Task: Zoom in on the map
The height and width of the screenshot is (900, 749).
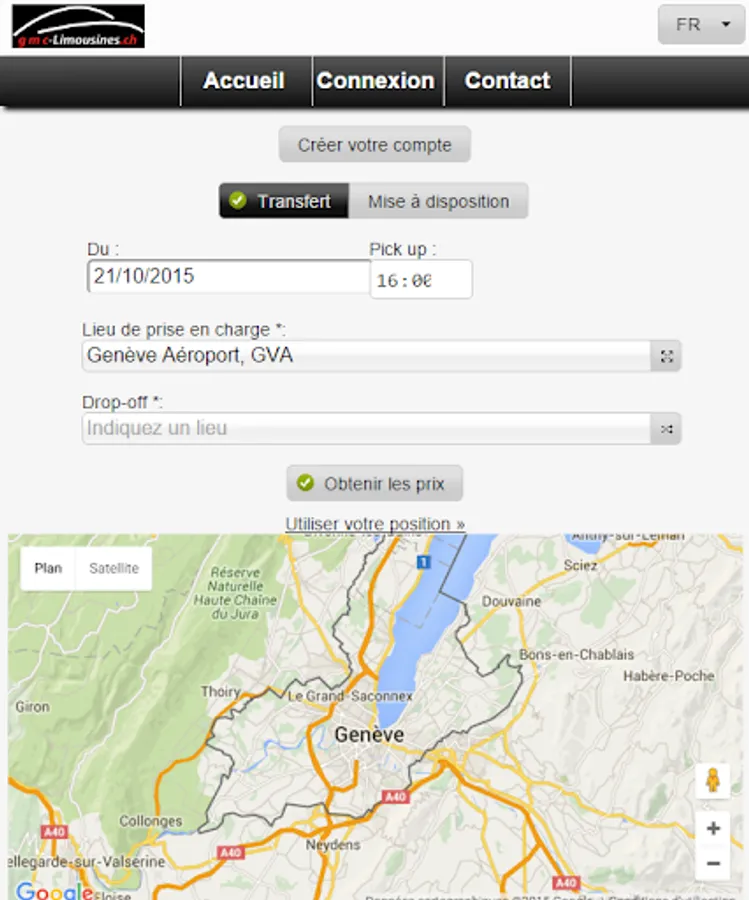Action: tap(713, 828)
